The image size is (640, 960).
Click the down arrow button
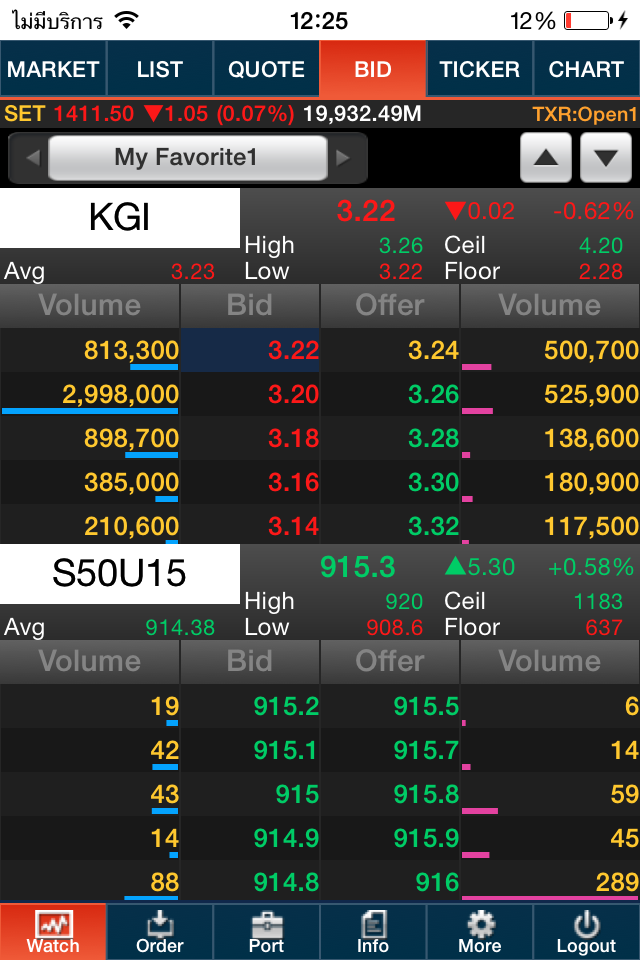(x=606, y=158)
